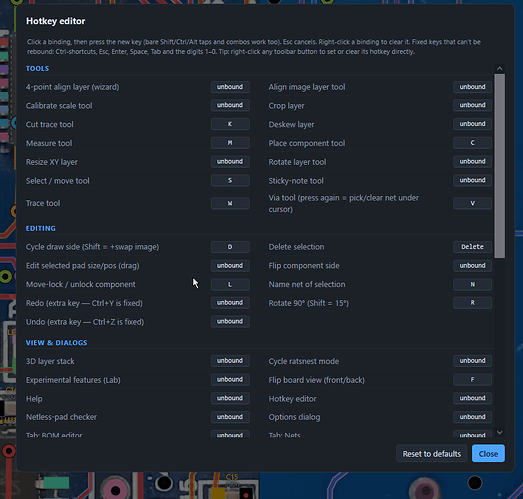Screen dimensions: 523x499
Task: Set a binding for Experimental features (Lab)
Action: tap(230, 380)
